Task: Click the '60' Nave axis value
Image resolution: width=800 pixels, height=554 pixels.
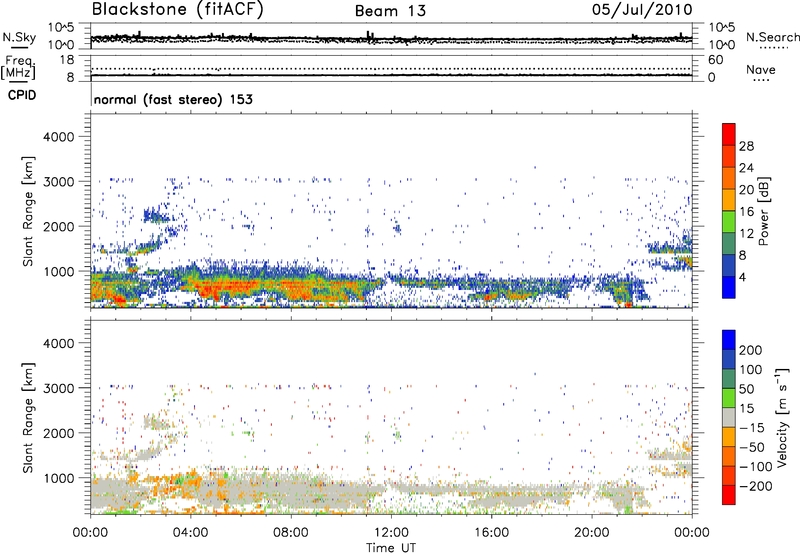Action: (x=715, y=60)
